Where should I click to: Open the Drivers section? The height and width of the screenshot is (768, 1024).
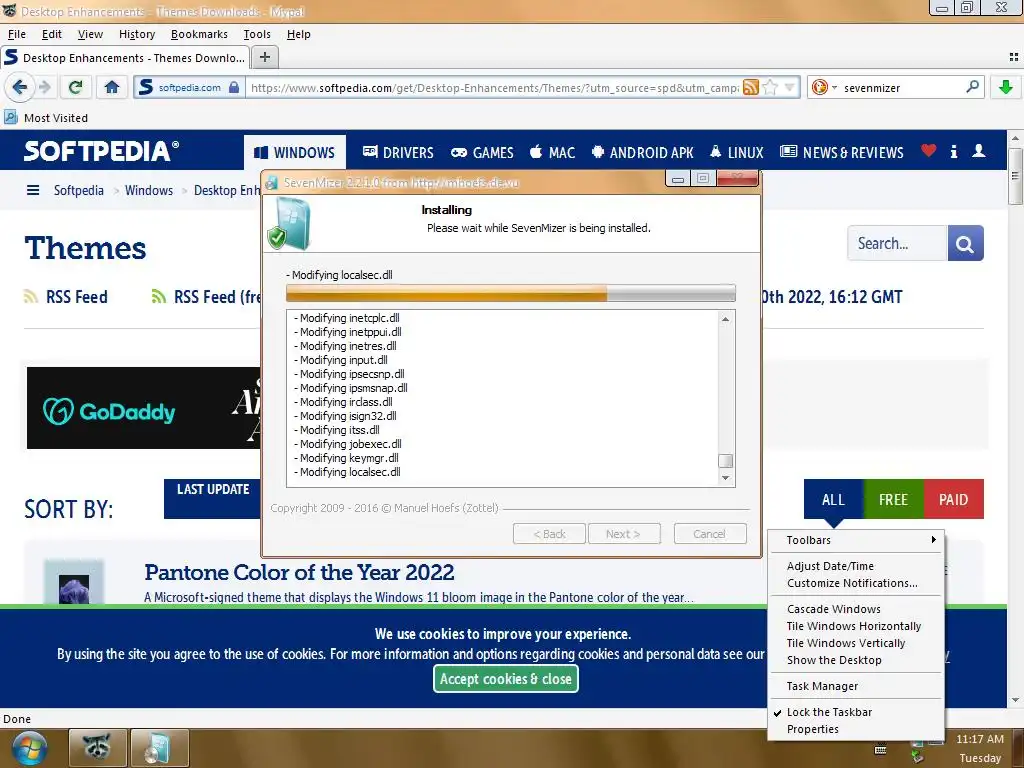coord(398,152)
